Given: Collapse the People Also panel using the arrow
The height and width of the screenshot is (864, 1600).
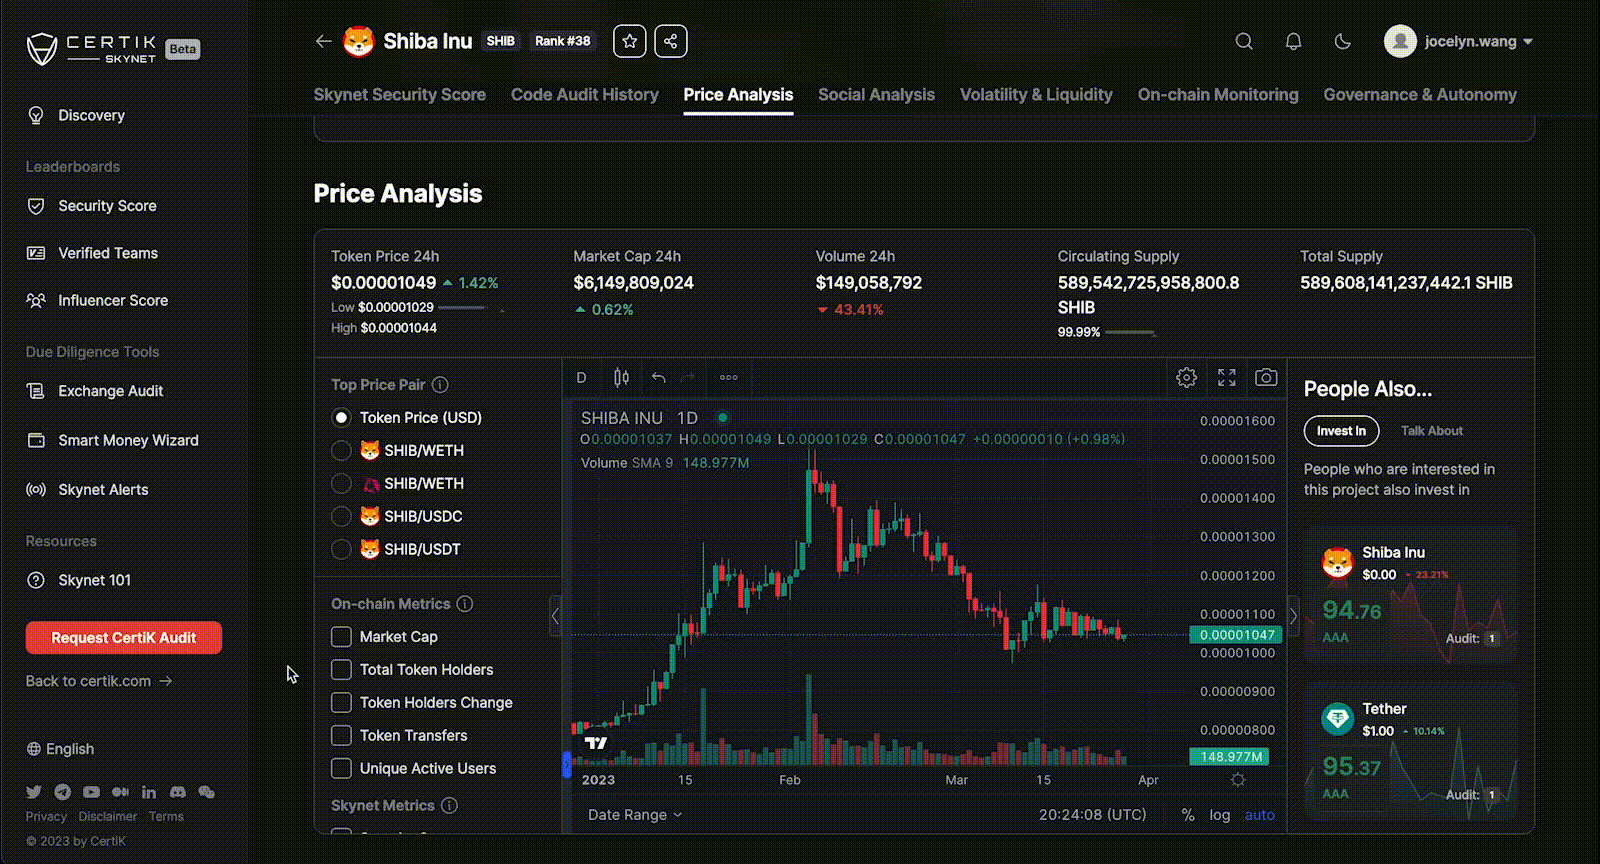Looking at the screenshot, I should pos(1294,616).
